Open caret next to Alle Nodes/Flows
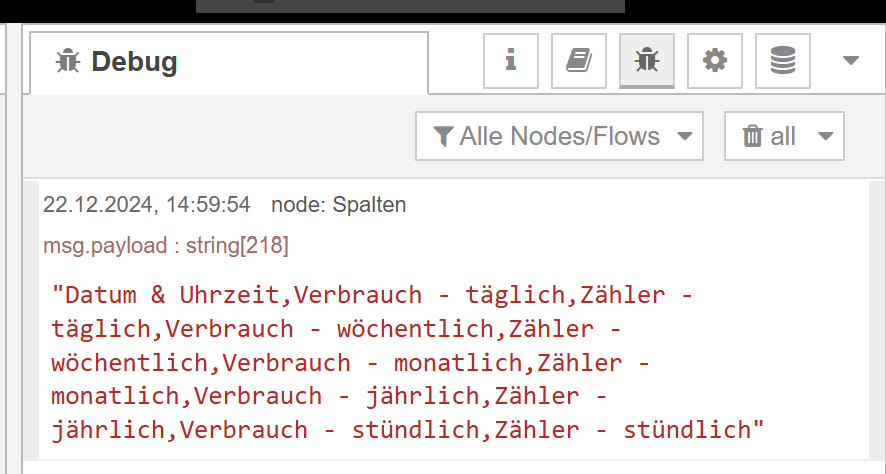Screen dimensions: 886x474 click(684, 136)
